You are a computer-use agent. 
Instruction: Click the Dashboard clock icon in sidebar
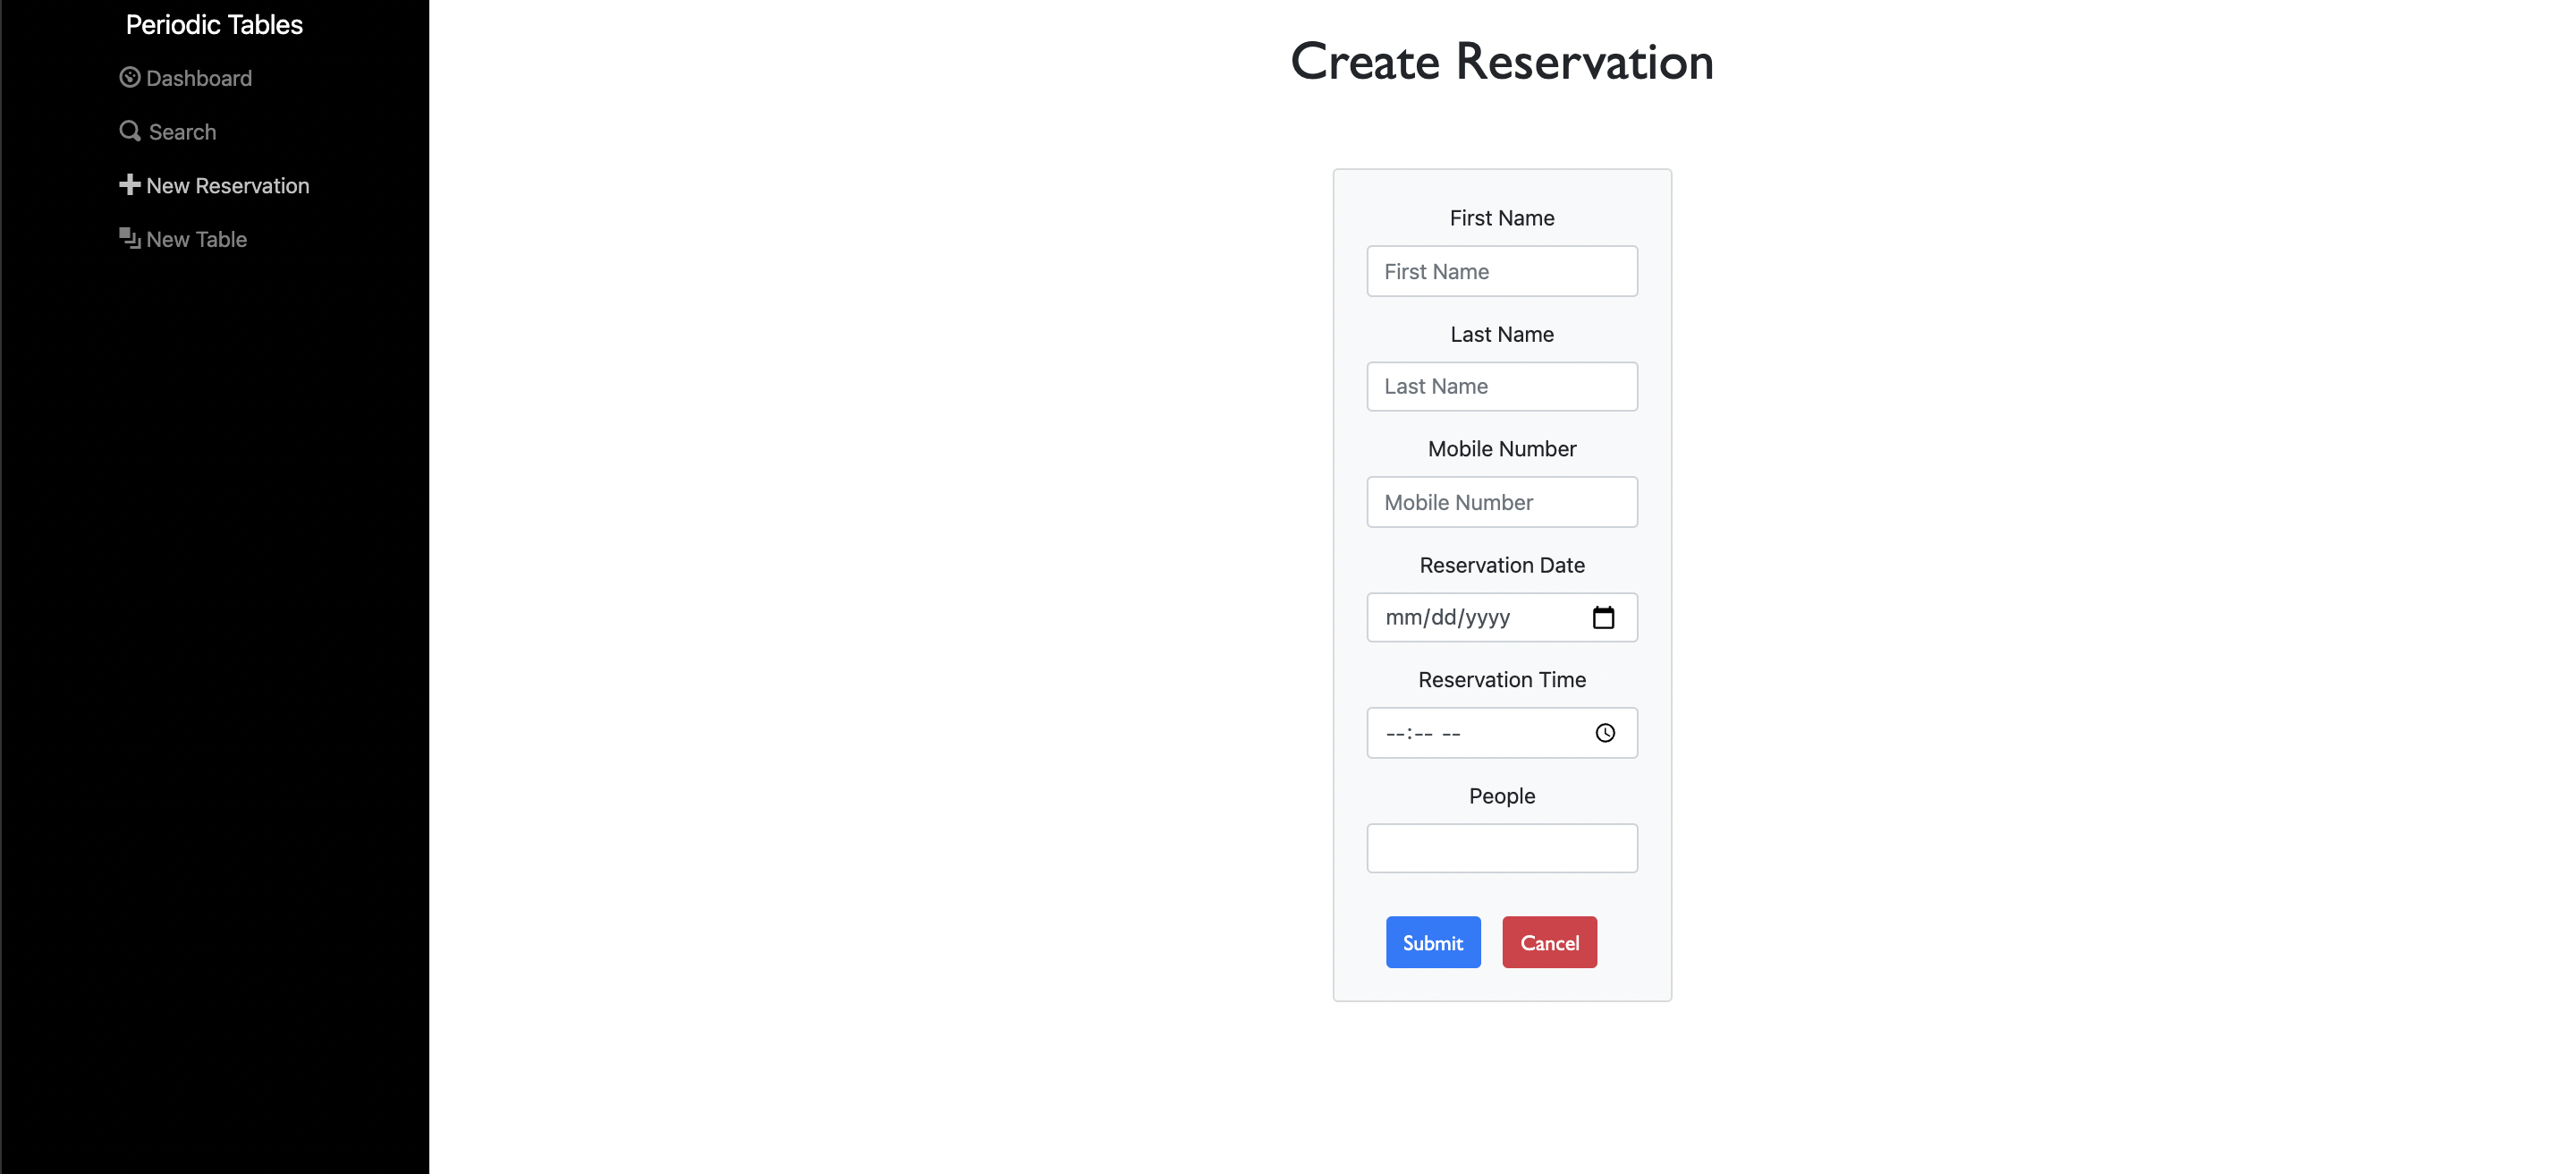pos(130,77)
